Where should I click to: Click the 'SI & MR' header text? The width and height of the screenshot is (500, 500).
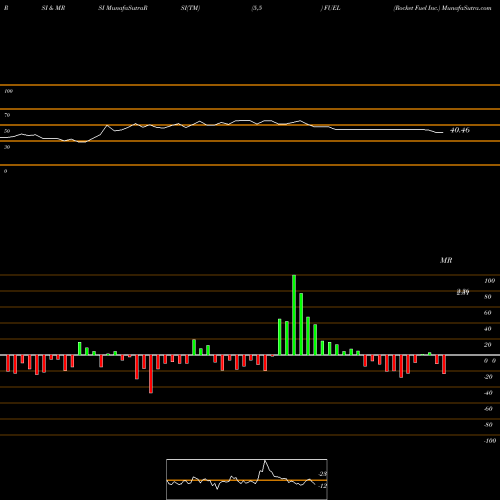(x=53, y=8)
